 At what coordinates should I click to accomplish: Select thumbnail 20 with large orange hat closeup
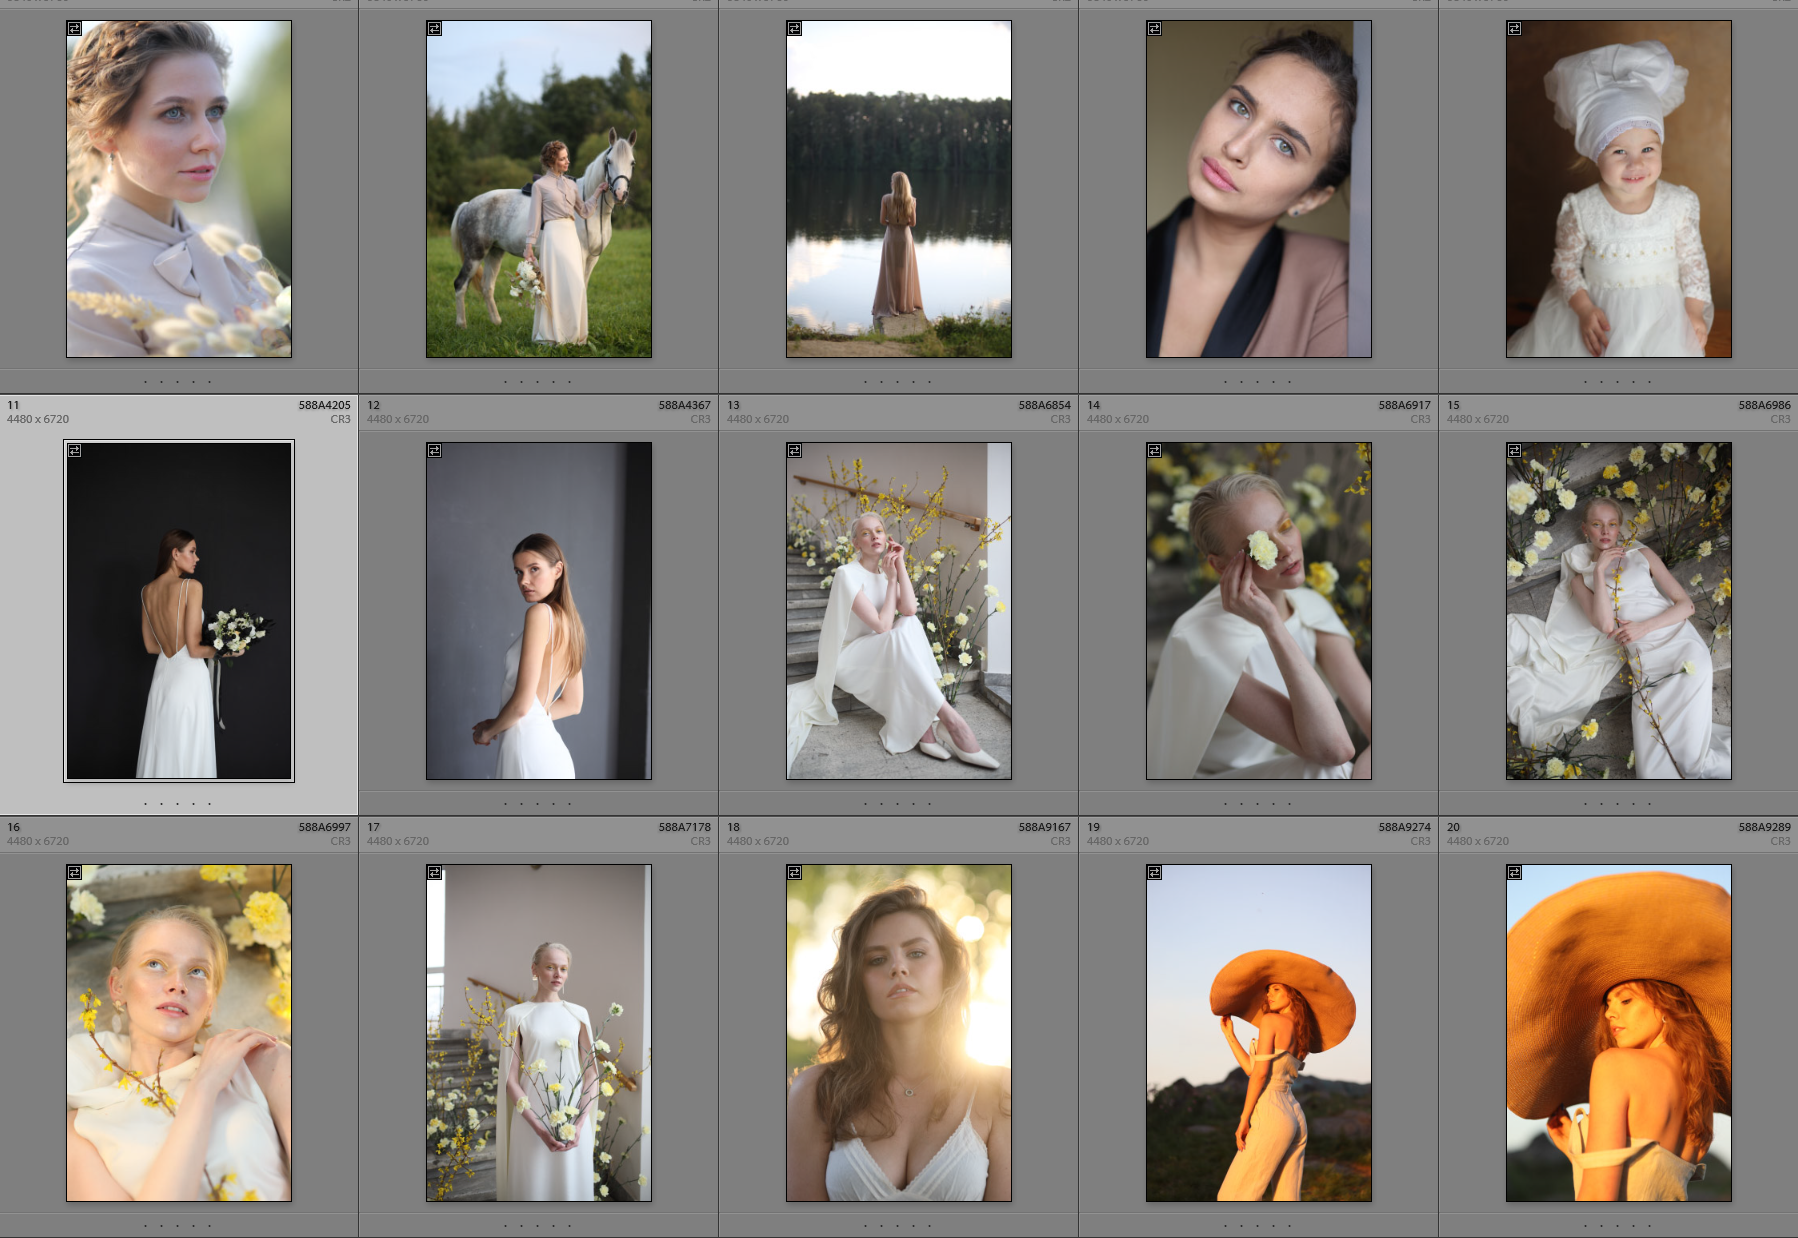(1619, 1033)
